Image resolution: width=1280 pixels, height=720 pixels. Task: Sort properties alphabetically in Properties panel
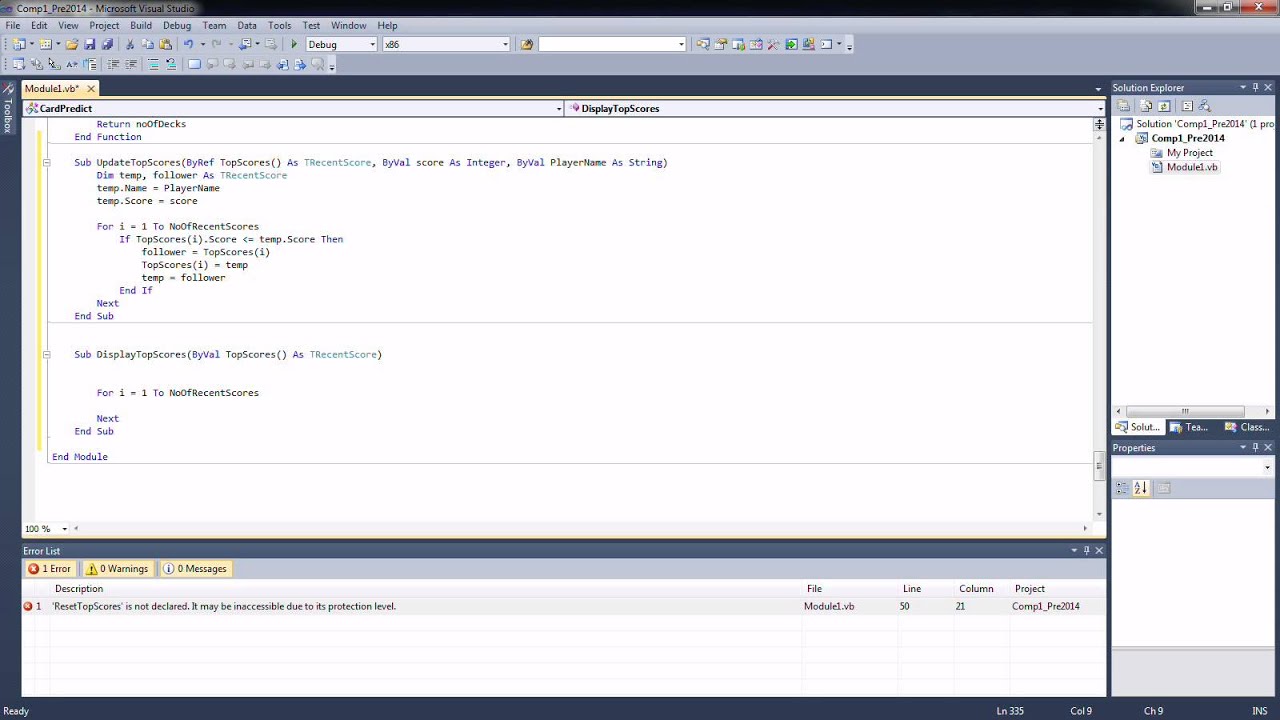click(x=1141, y=488)
